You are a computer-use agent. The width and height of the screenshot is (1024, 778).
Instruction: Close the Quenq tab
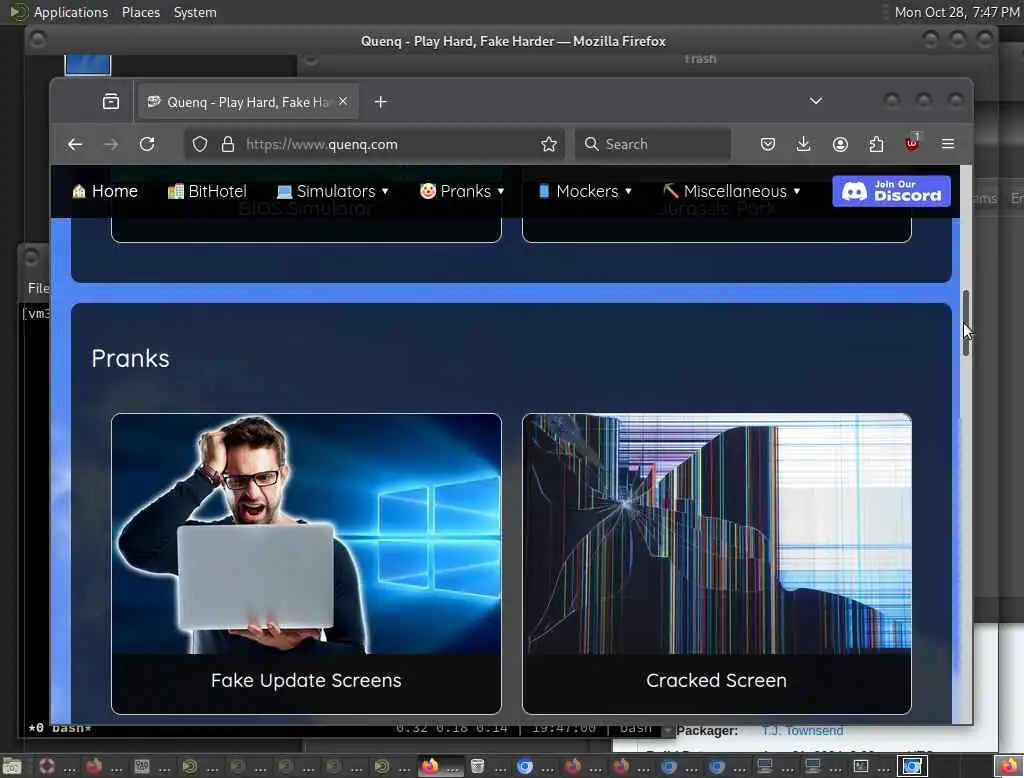344,101
